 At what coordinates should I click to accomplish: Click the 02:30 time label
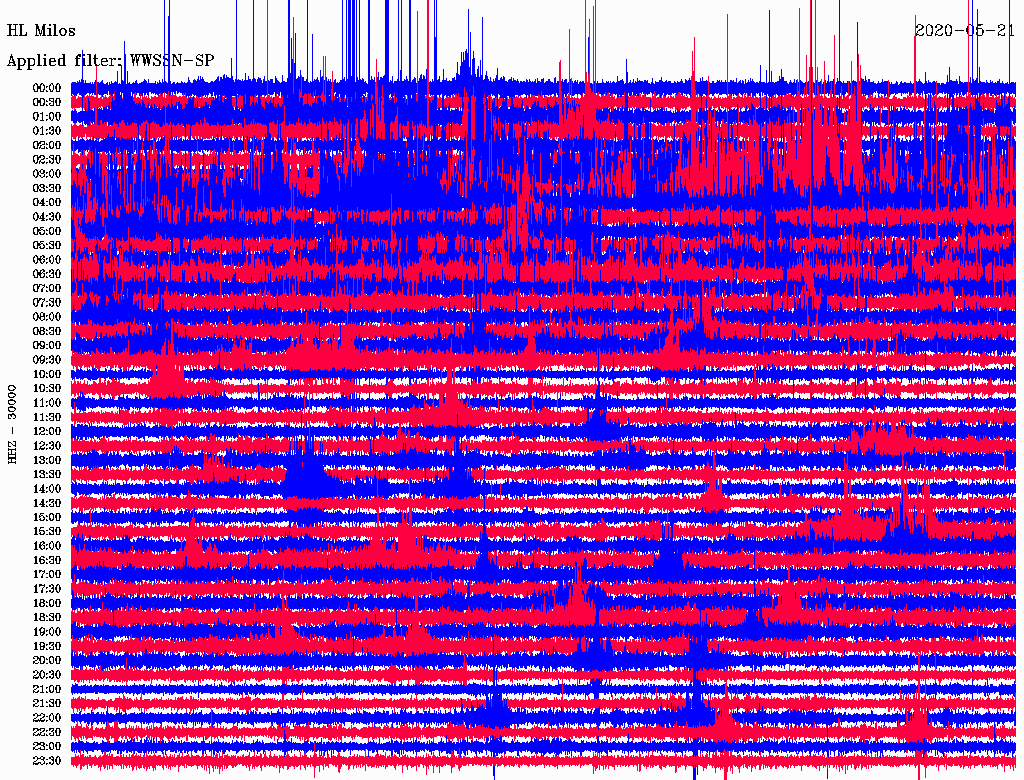47,159
